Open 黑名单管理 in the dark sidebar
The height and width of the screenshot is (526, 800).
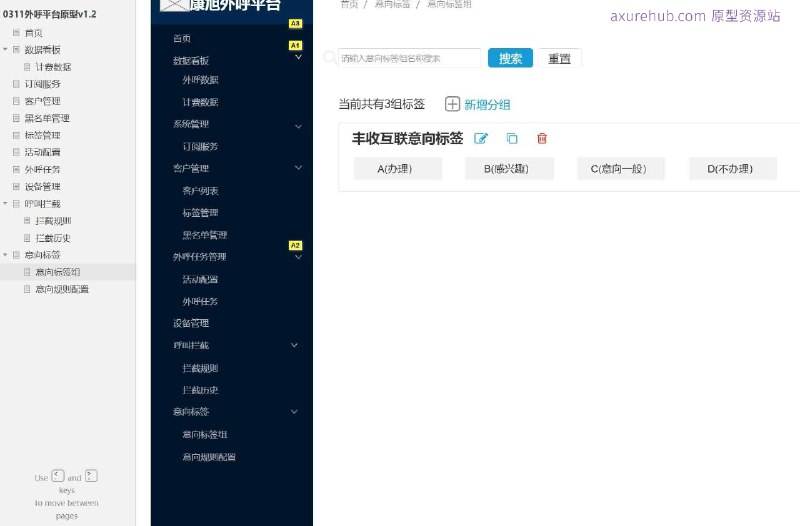pos(205,235)
